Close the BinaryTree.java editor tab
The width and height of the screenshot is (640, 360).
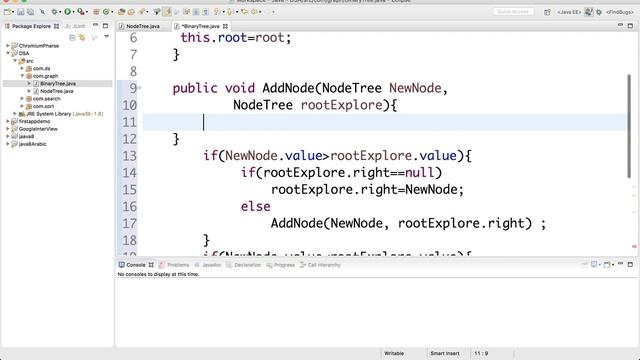pyautogui.click(x=225, y=26)
